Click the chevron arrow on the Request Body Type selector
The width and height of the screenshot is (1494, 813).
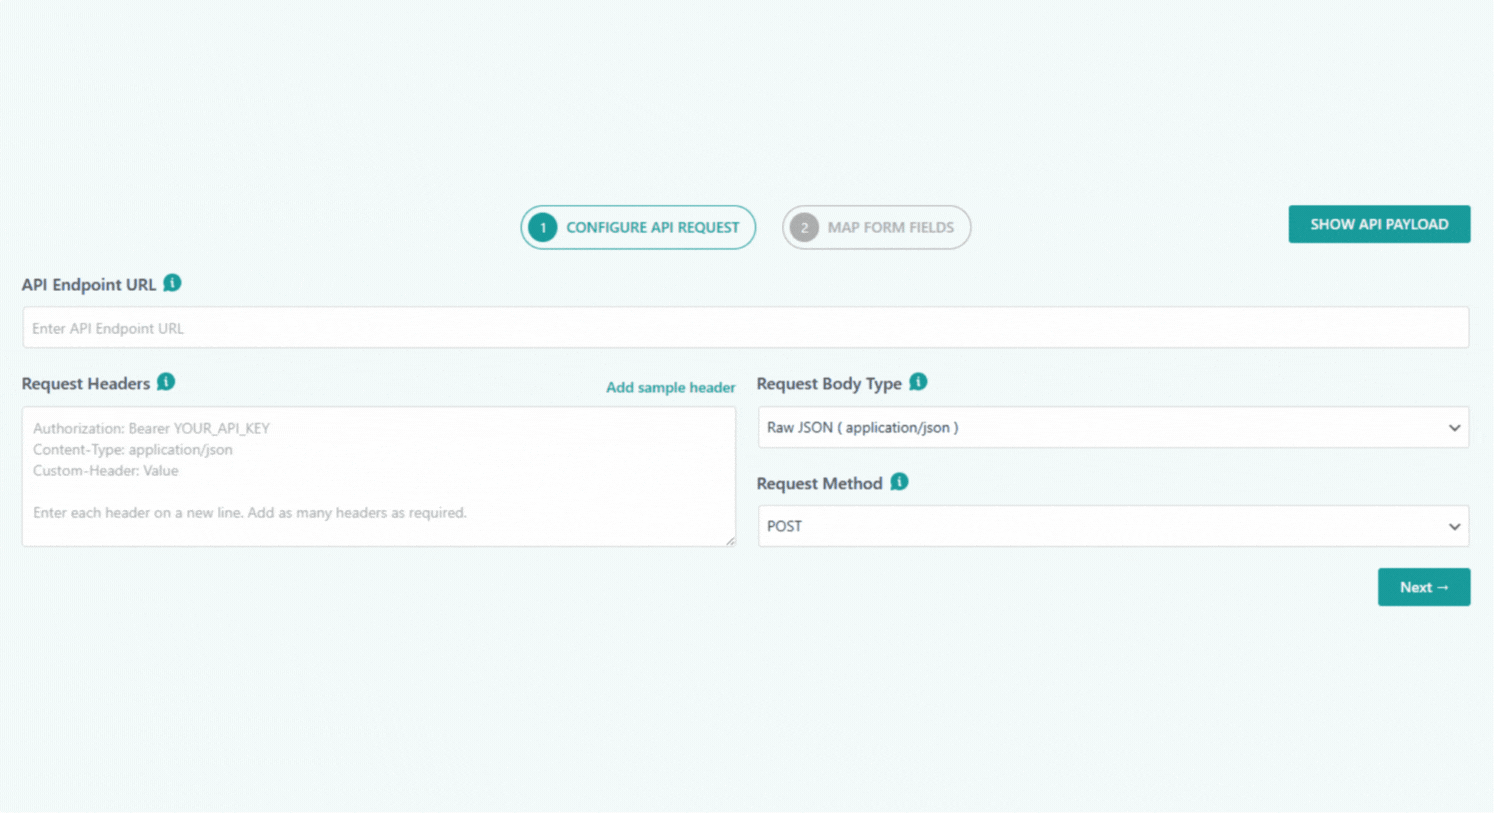pyautogui.click(x=1455, y=427)
